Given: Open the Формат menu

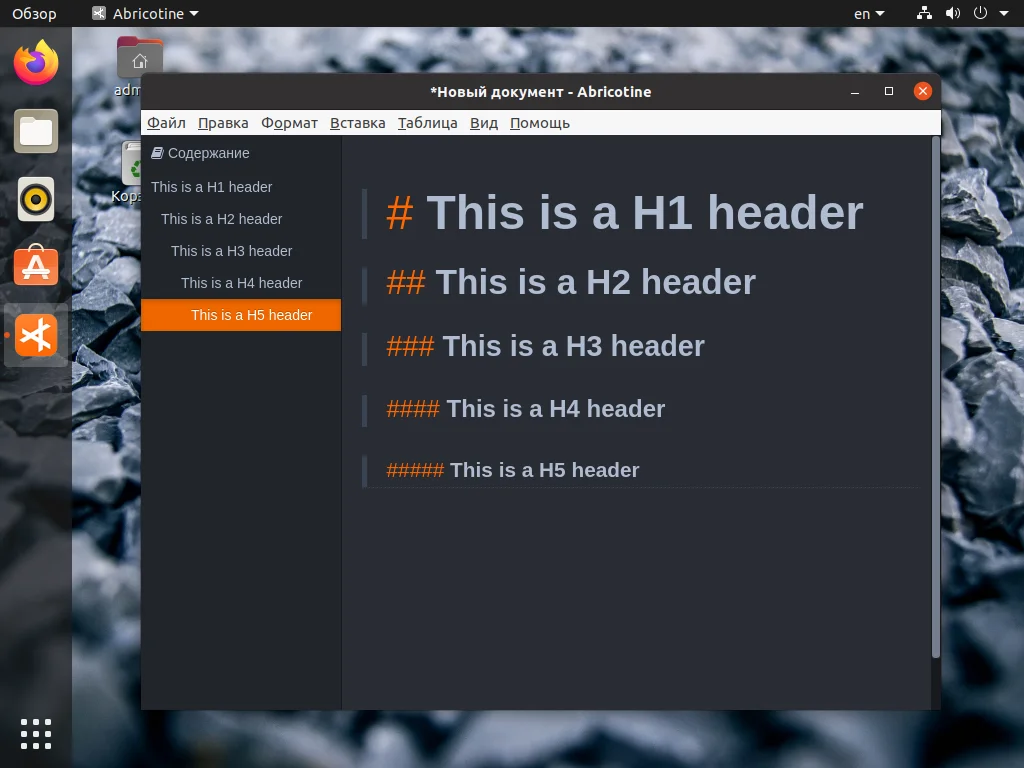Looking at the screenshot, I should pyautogui.click(x=288, y=122).
